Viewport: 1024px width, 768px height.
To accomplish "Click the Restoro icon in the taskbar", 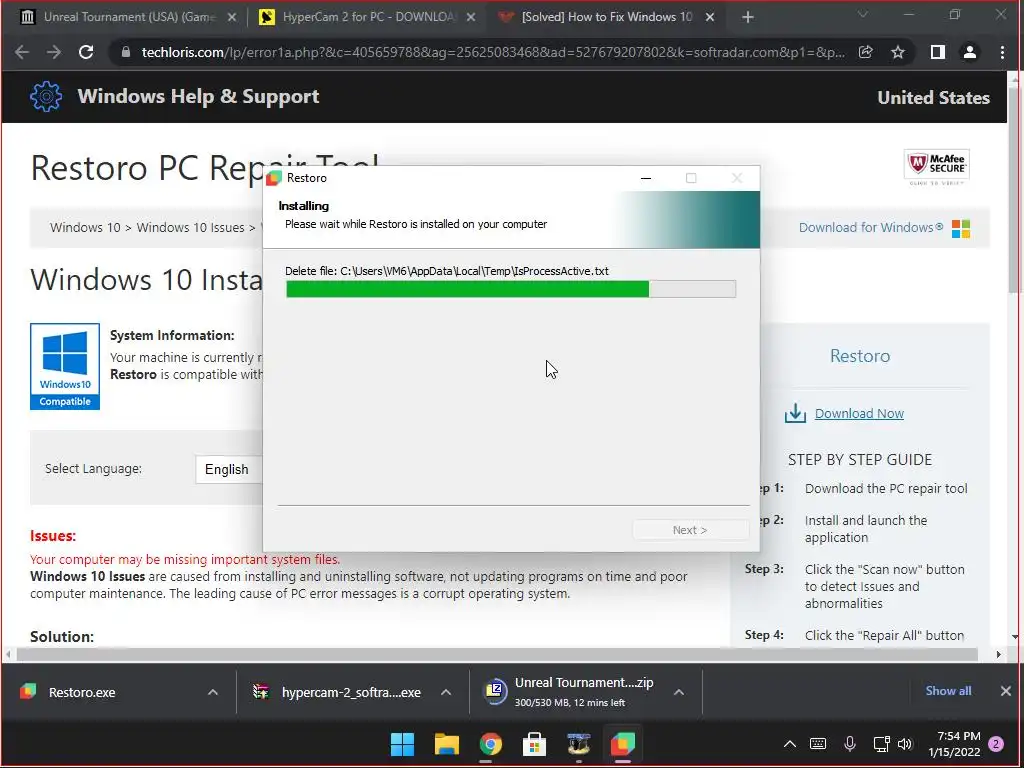I will pos(622,744).
